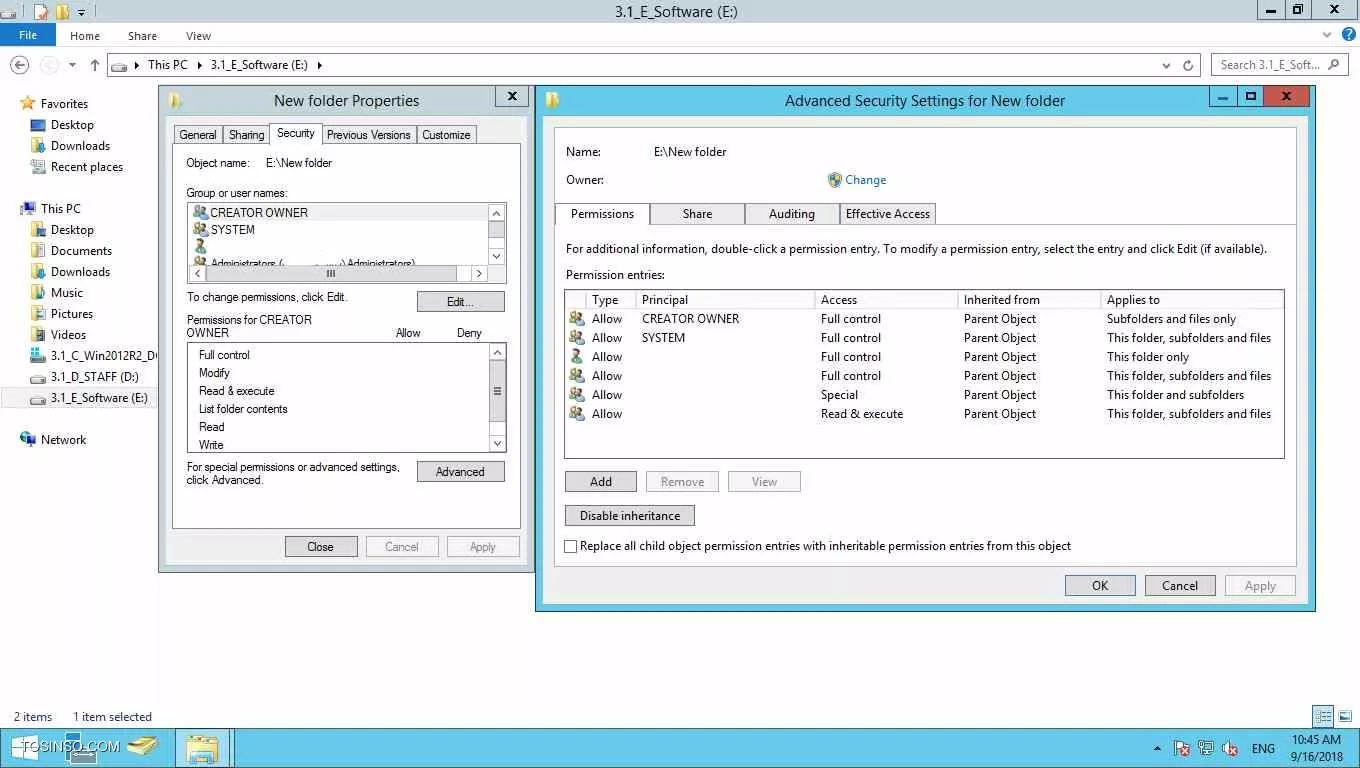Open the Previous Versions tab
This screenshot has width=1360, height=768.
tap(368, 135)
